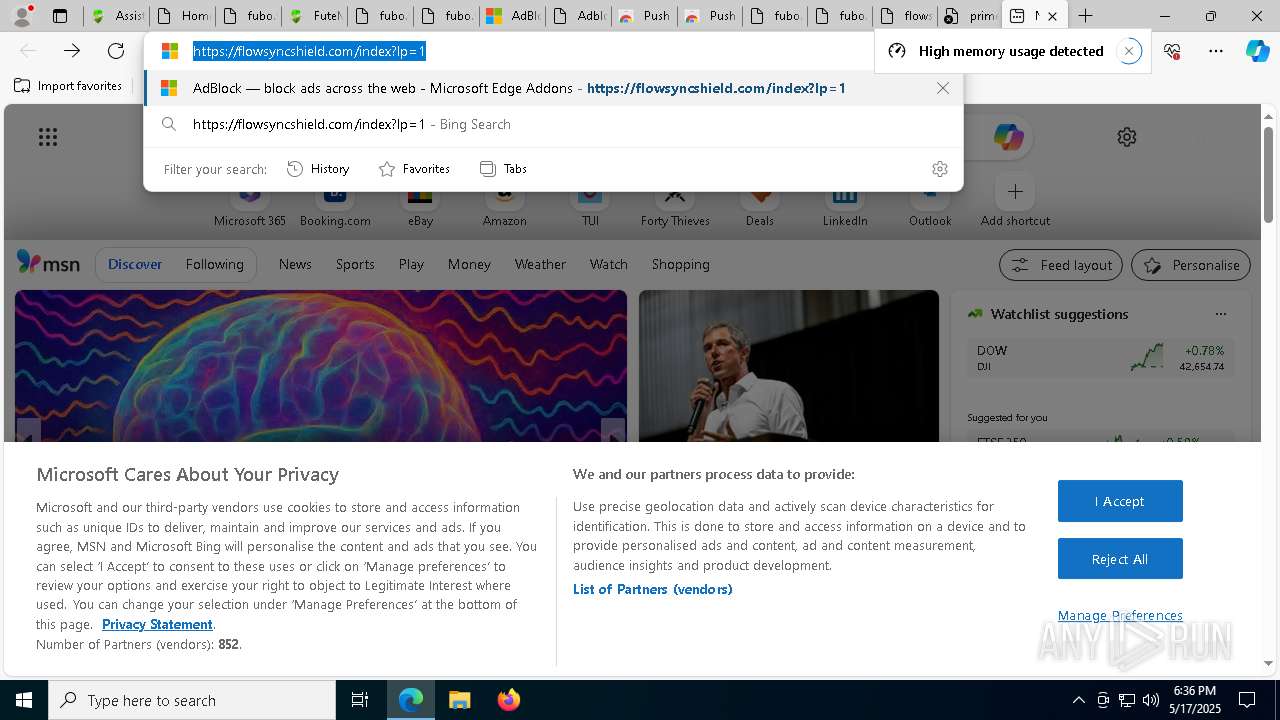Open the News section

pos(295,264)
